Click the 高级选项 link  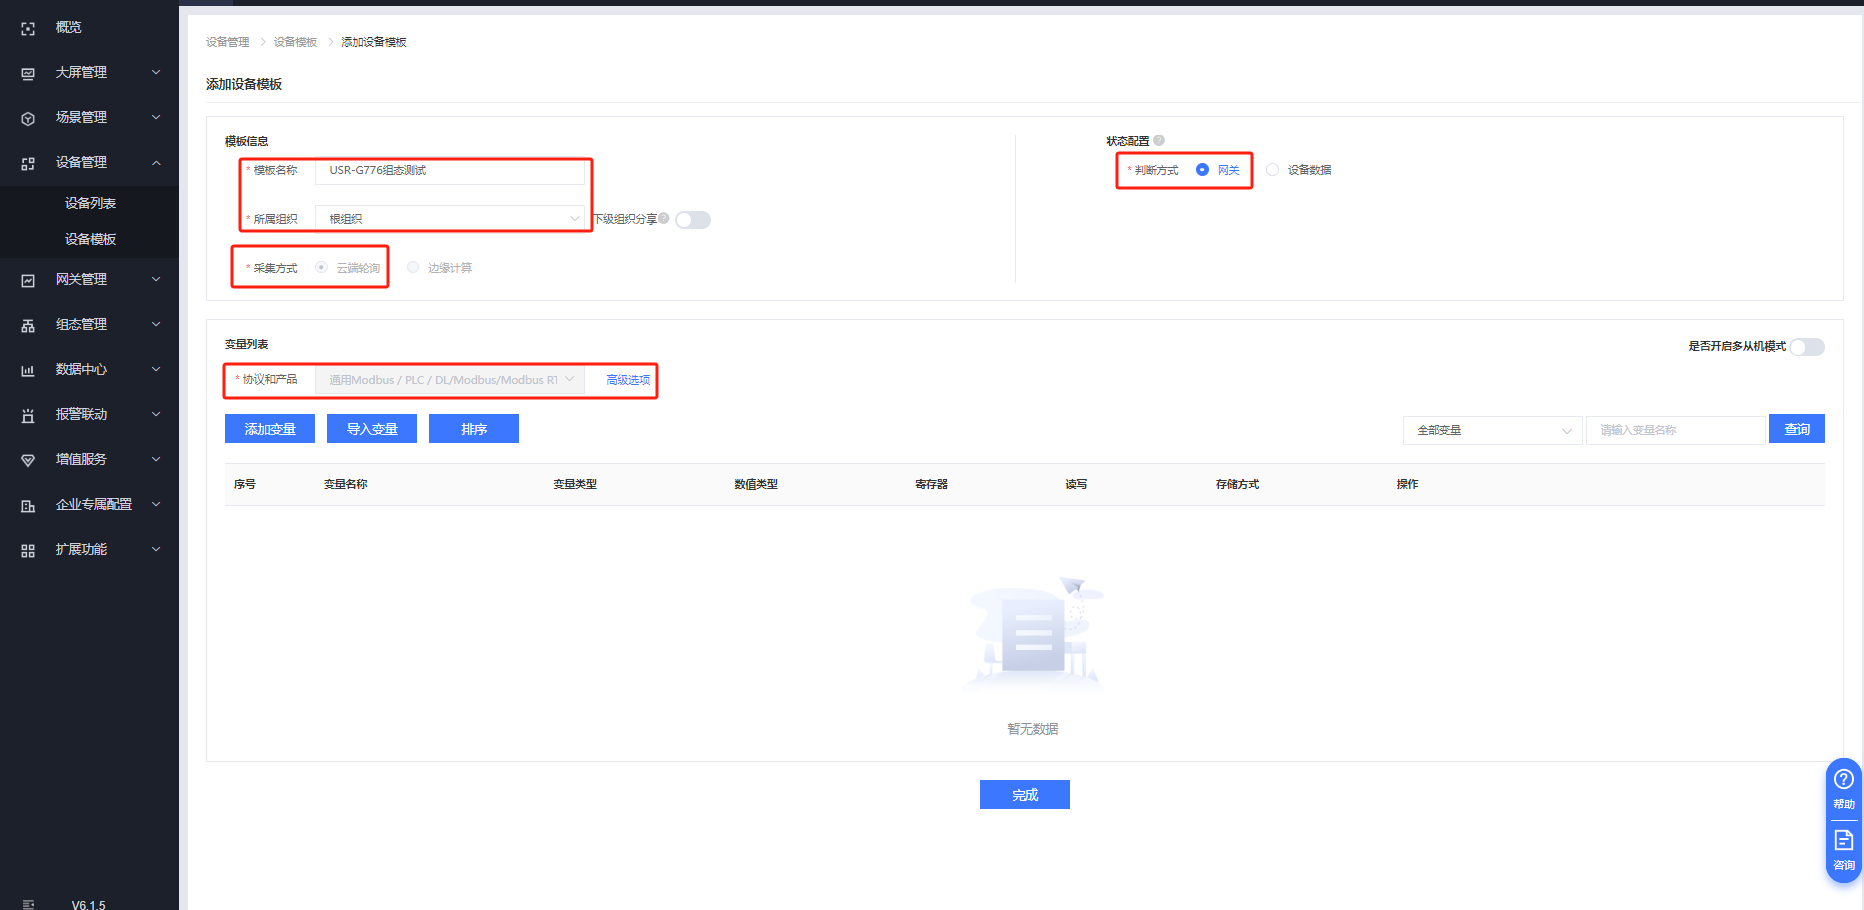(x=628, y=380)
